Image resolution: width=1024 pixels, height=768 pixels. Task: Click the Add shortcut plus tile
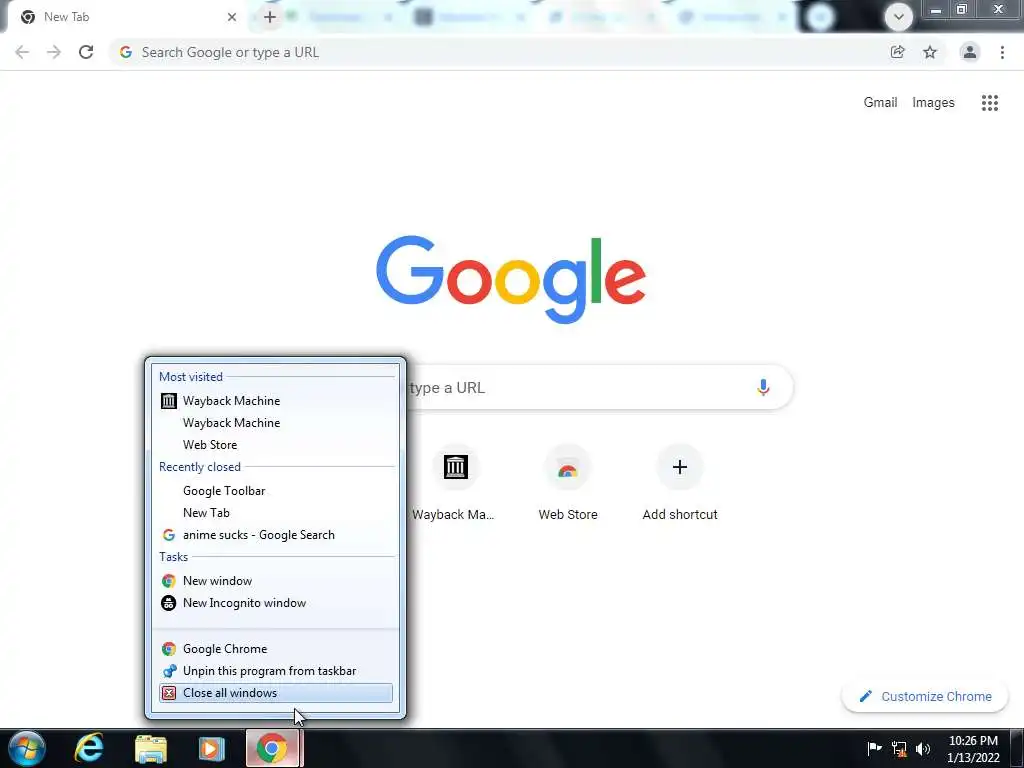679,483
